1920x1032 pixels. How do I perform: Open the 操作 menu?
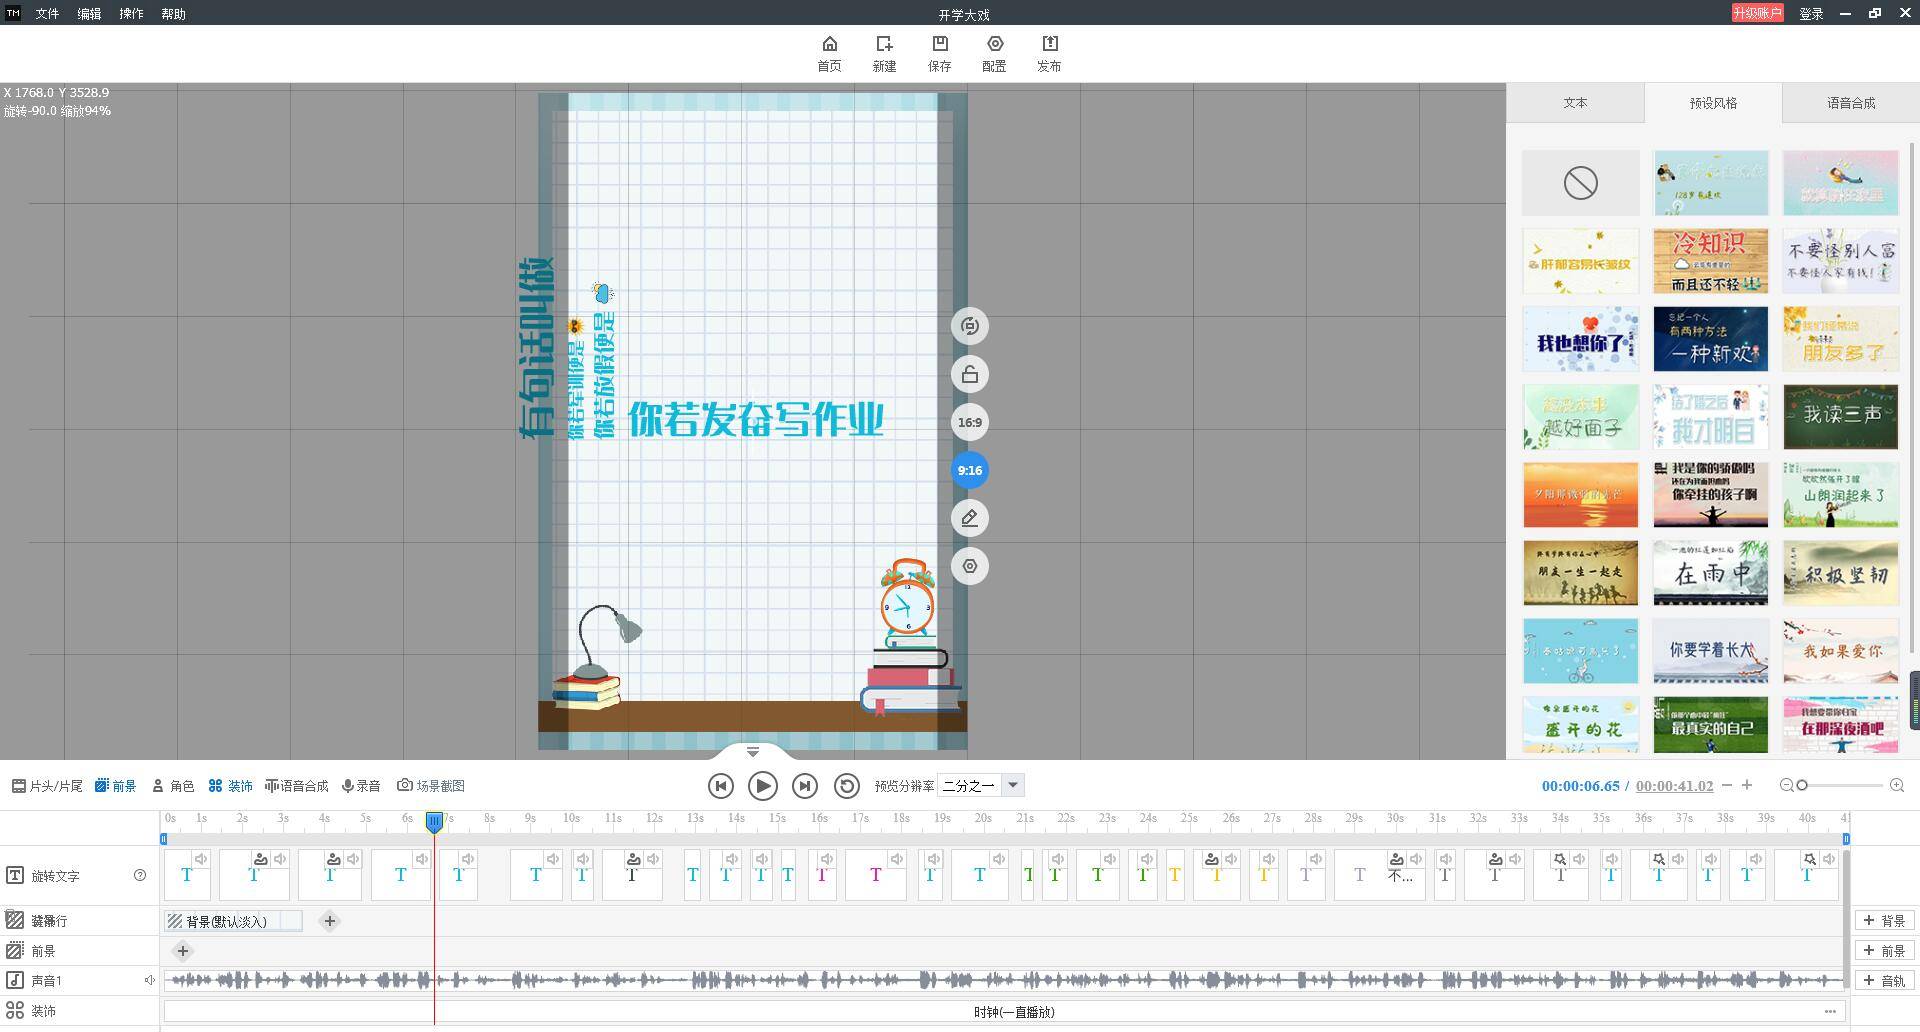131,14
